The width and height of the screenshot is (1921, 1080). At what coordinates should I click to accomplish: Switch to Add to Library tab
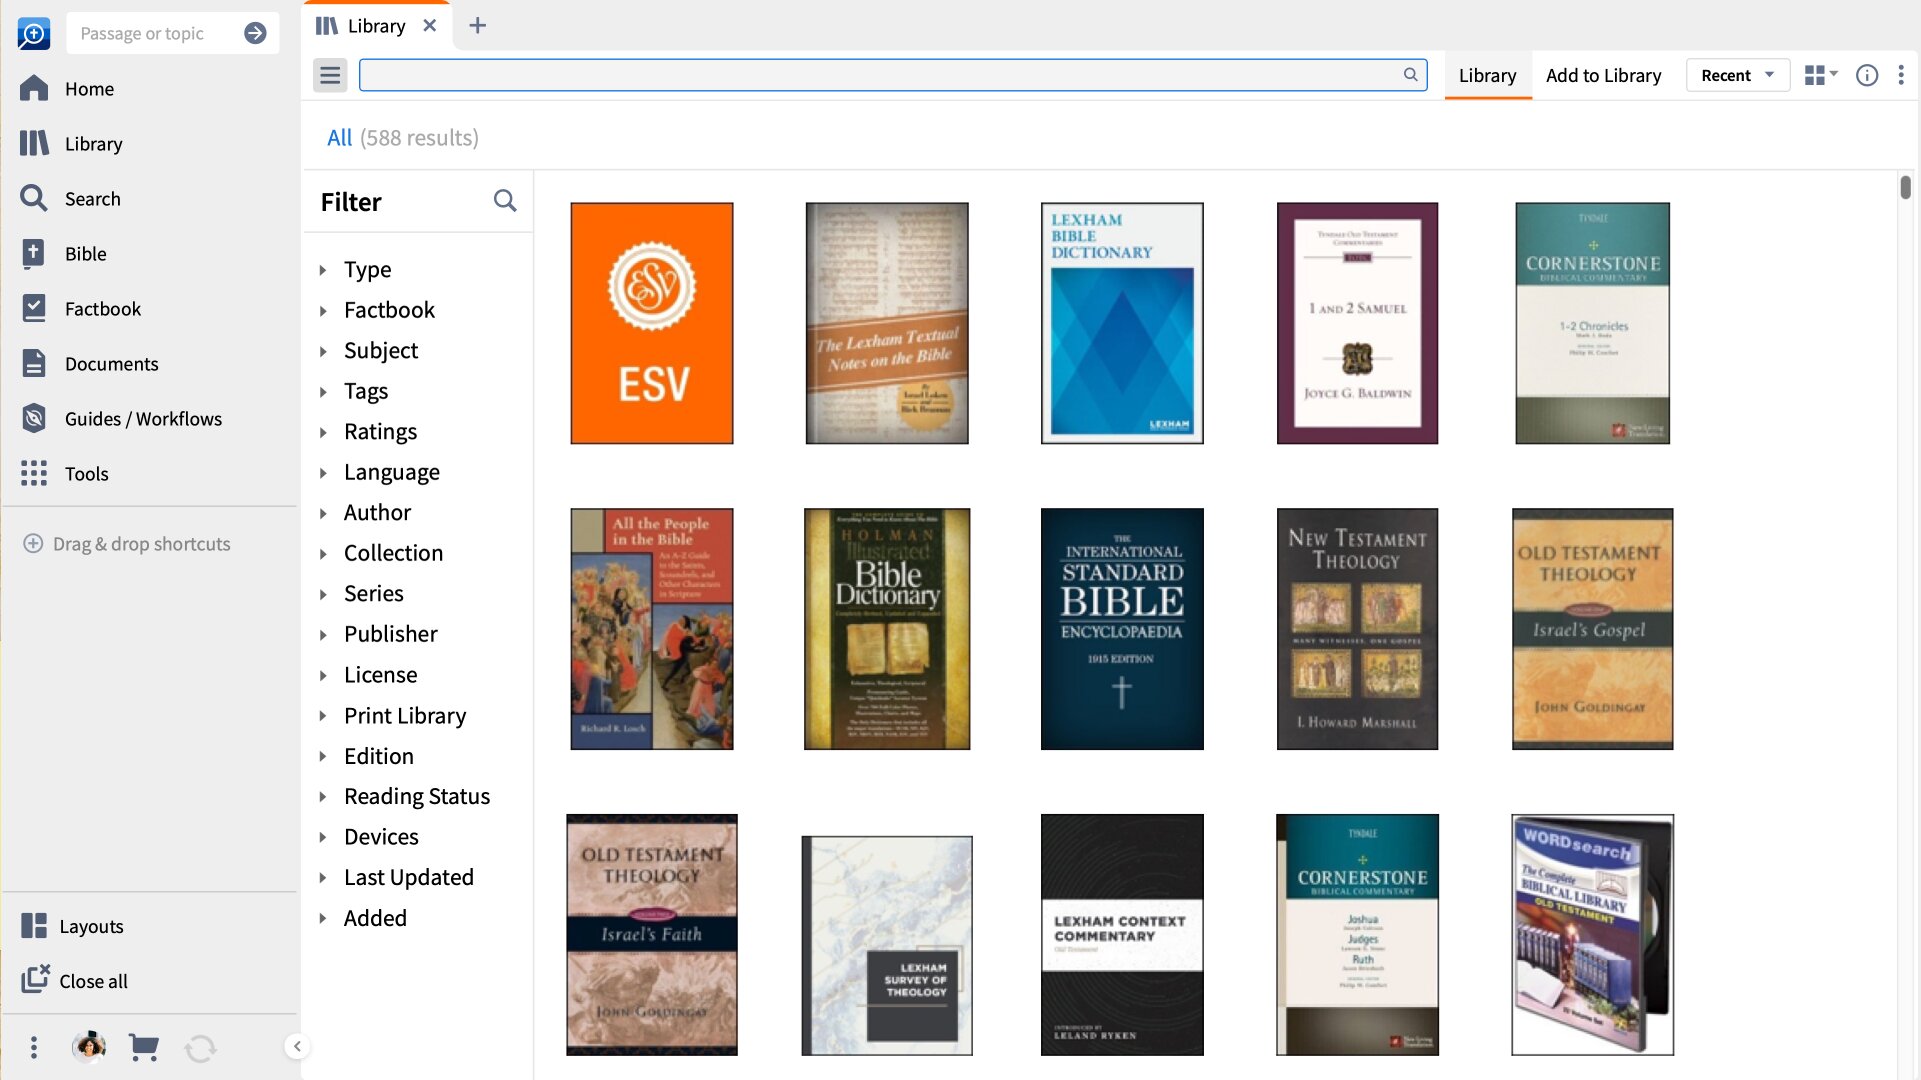point(1603,75)
